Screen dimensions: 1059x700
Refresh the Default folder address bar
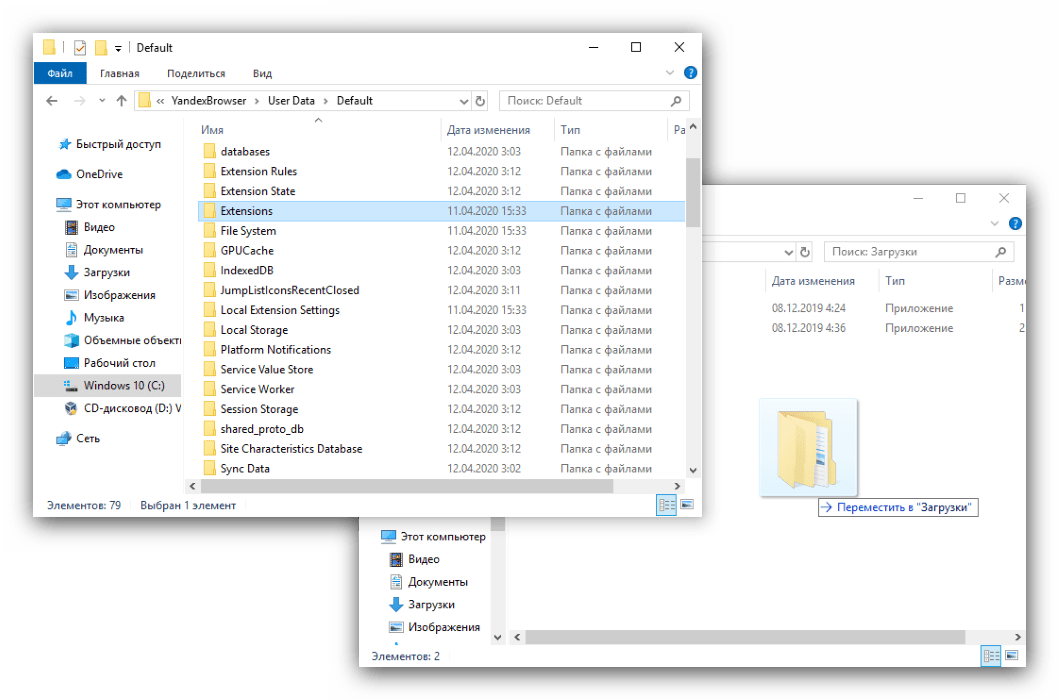(480, 101)
